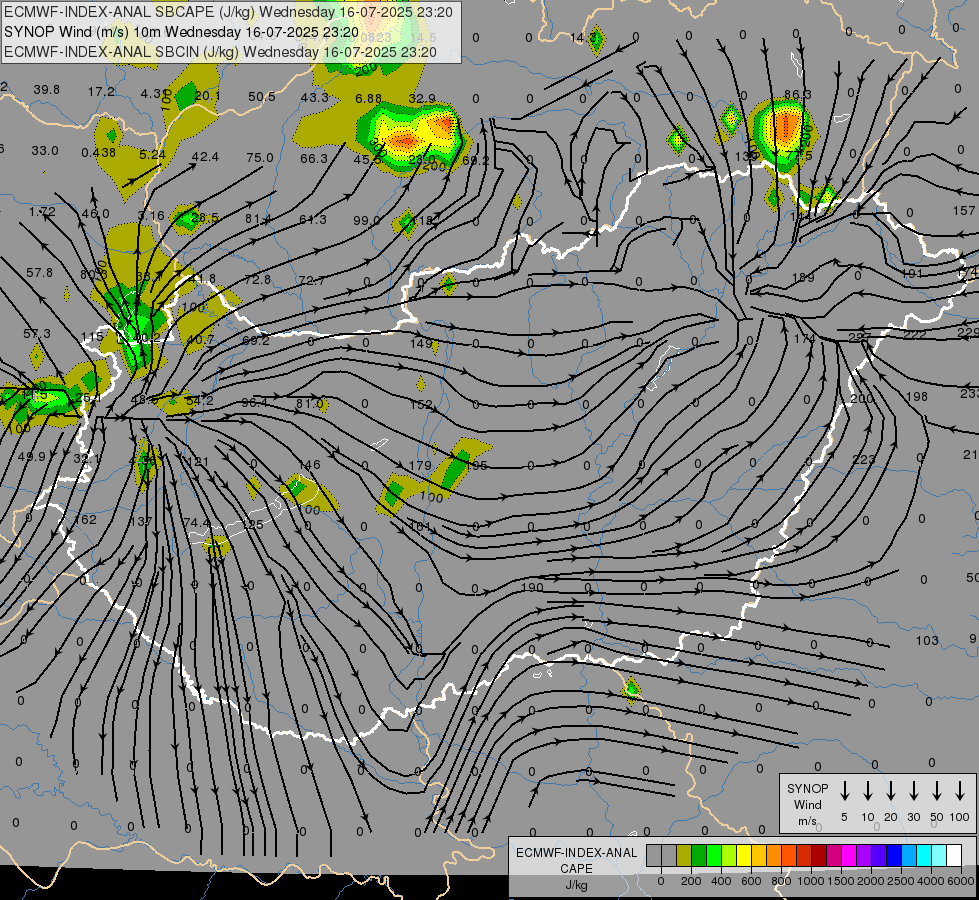Viewport: 979px width, 900px height.
Task: Click the 81.0 value on the map
Action: coord(310,403)
